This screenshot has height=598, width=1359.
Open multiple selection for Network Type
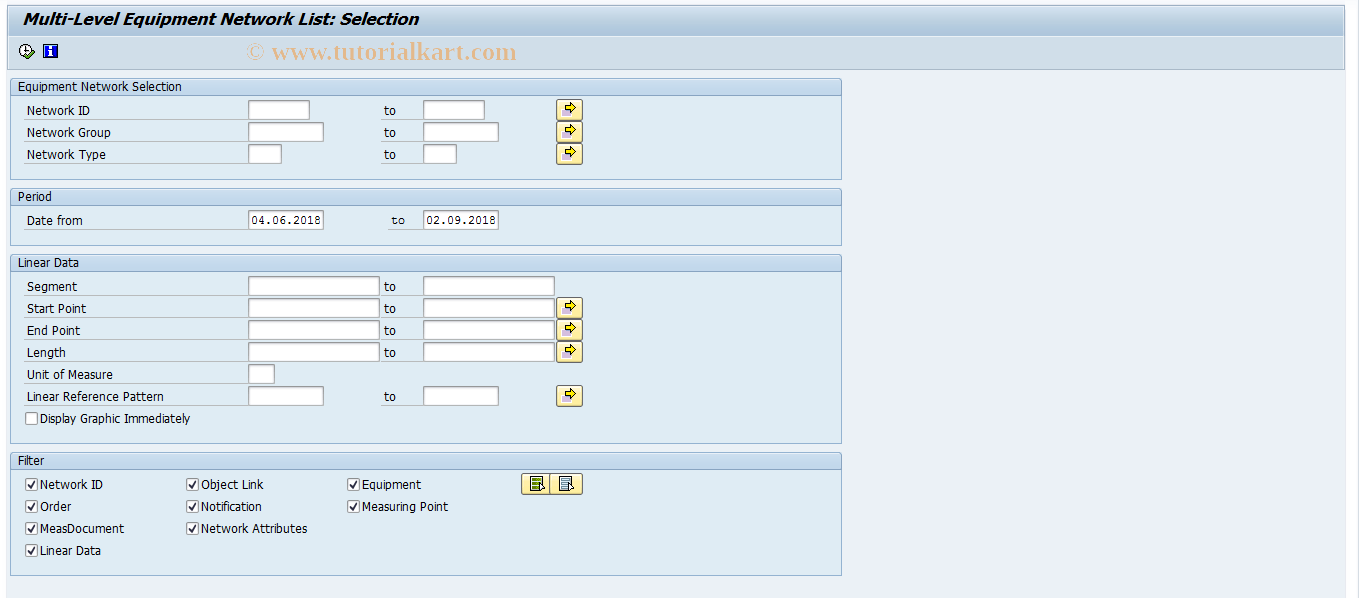click(568, 153)
